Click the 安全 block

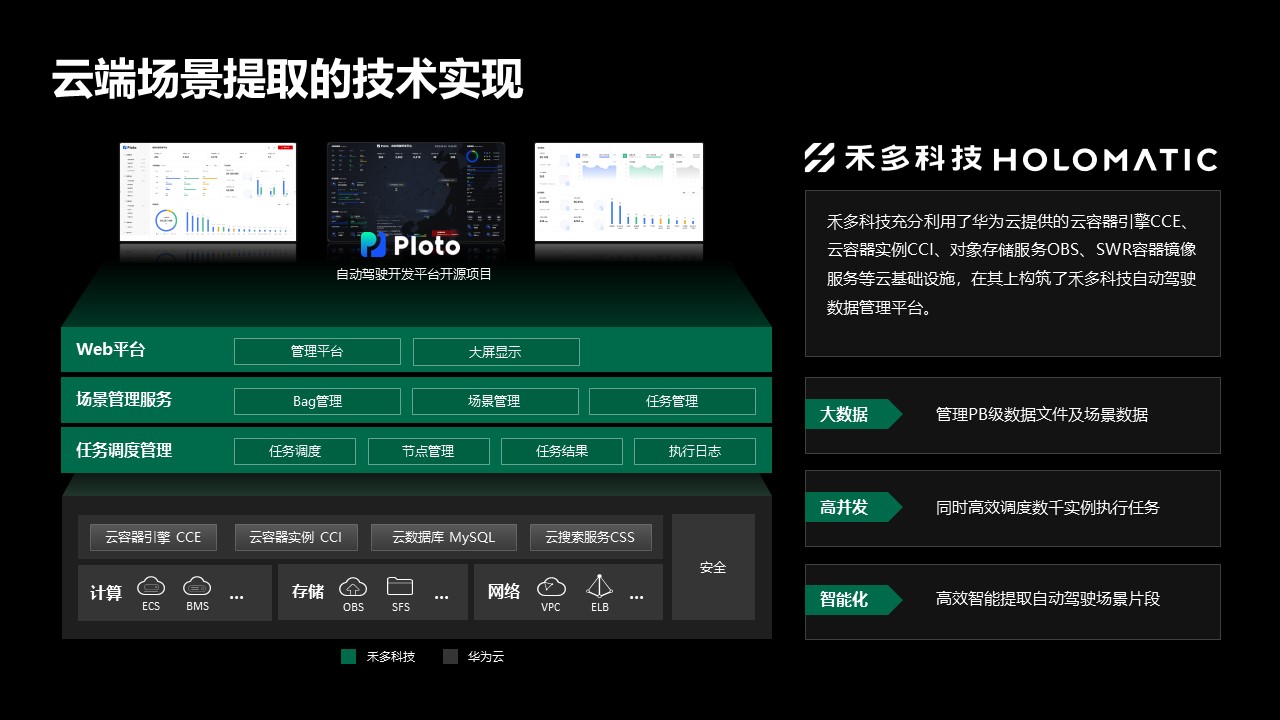click(713, 567)
